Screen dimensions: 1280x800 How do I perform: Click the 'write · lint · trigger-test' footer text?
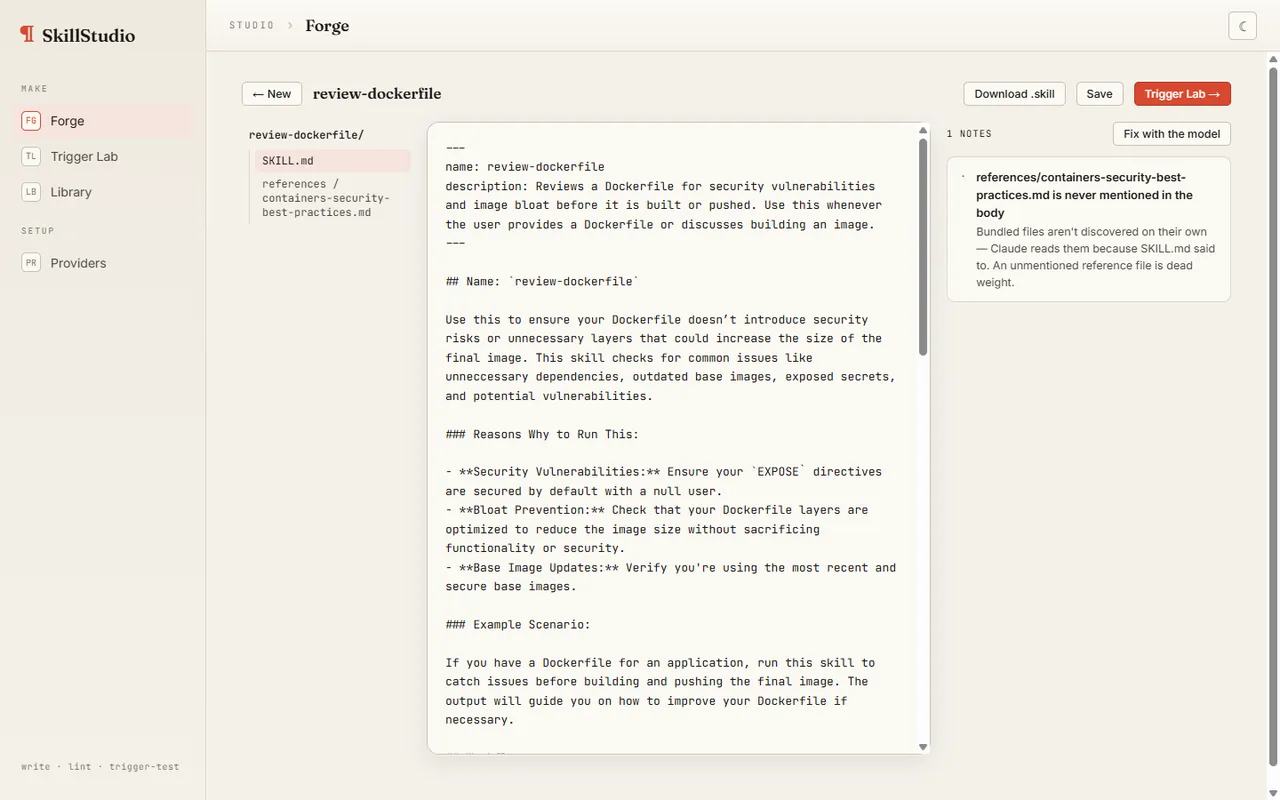[100, 767]
